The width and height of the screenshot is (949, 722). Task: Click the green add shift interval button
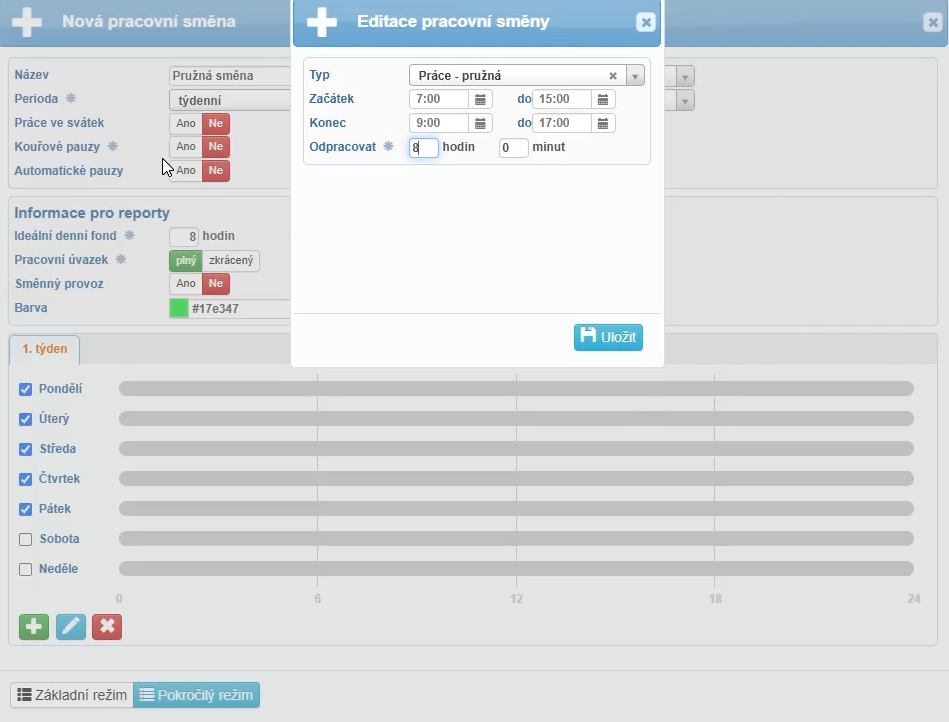pyautogui.click(x=34, y=626)
